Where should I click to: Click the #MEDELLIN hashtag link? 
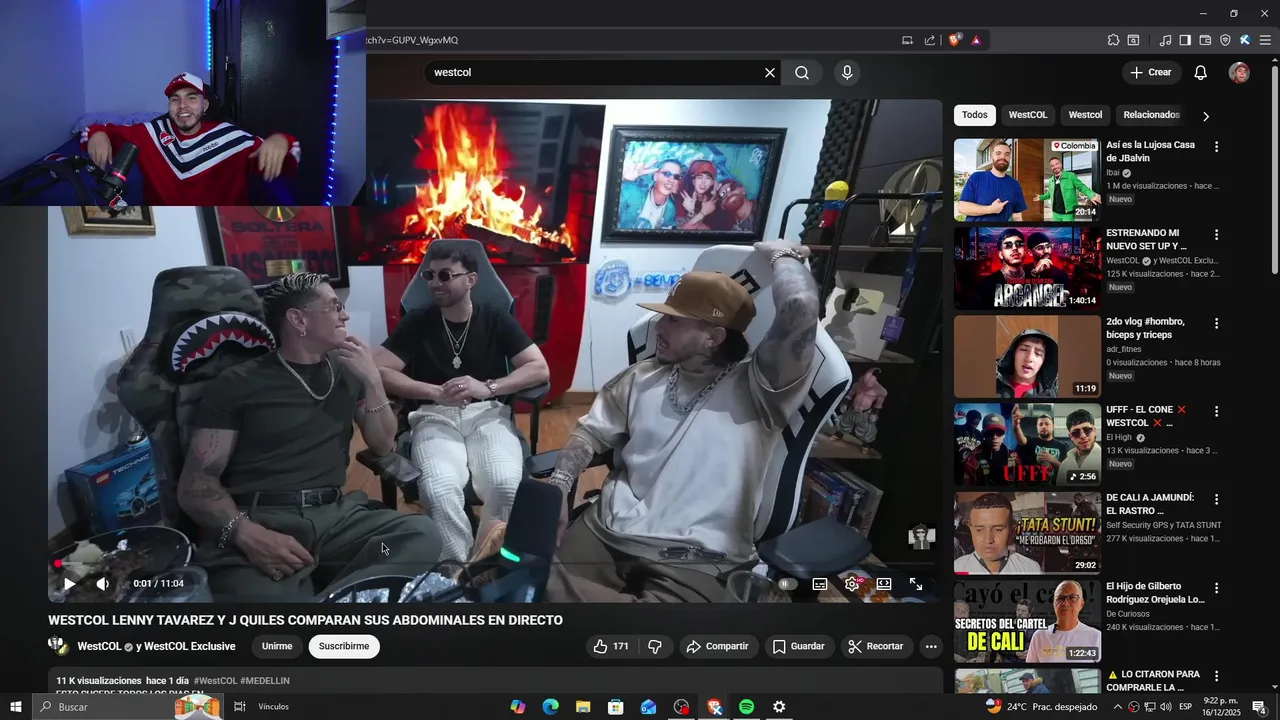coord(265,681)
